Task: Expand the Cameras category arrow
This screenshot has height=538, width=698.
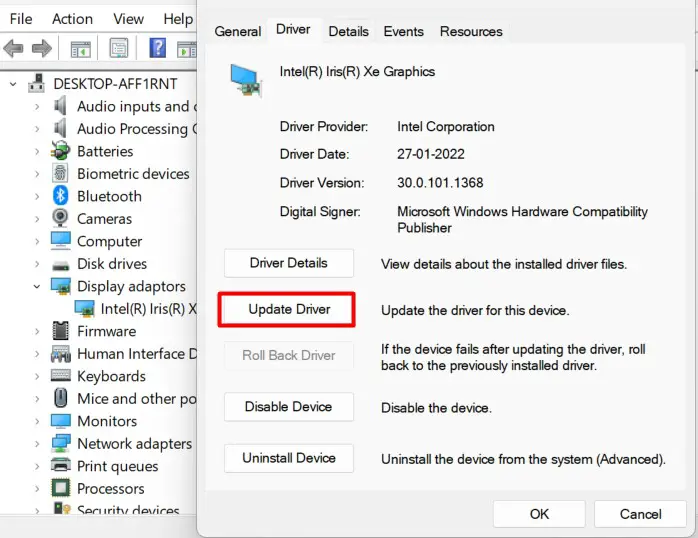Action: pos(37,219)
